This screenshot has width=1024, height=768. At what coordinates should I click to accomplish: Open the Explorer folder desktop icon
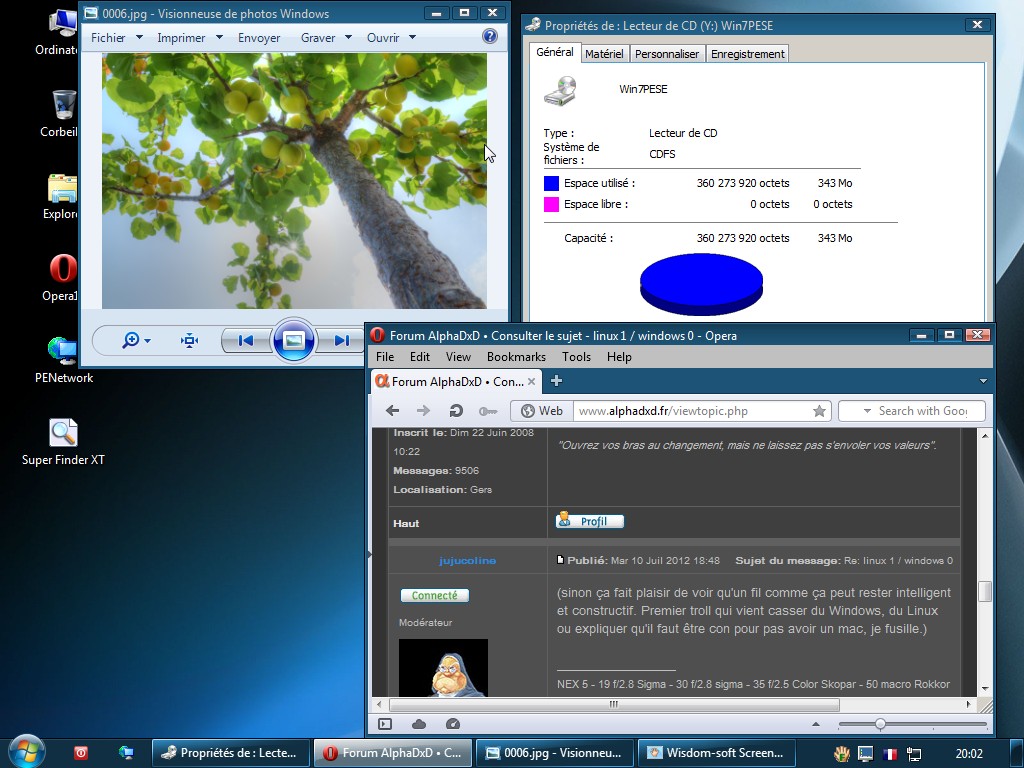point(61,196)
